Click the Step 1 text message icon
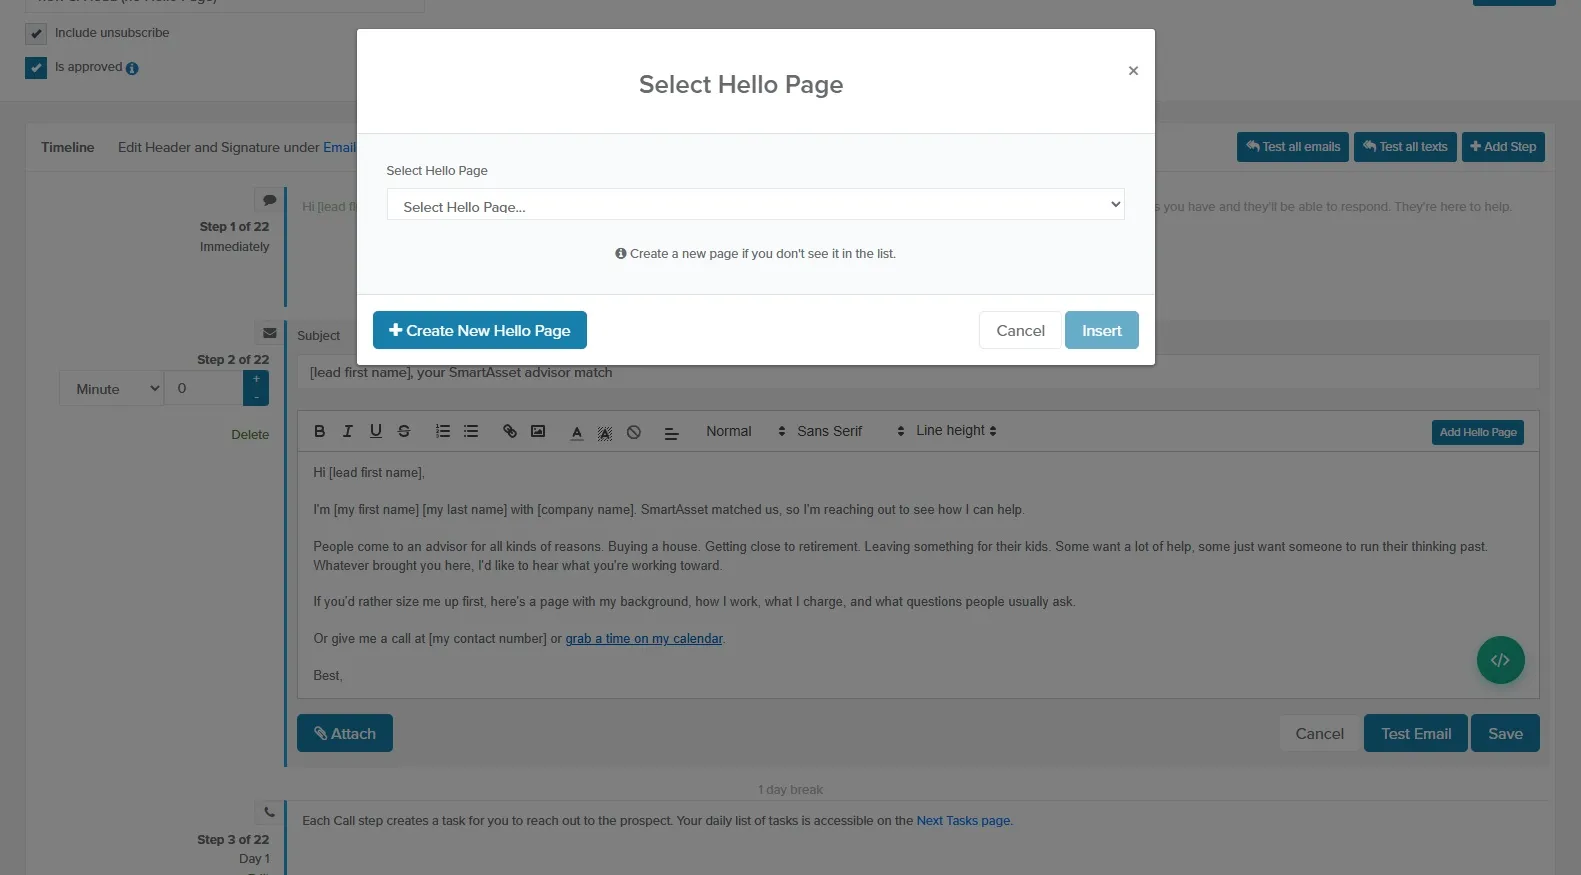The height and width of the screenshot is (875, 1581). [269, 200]
